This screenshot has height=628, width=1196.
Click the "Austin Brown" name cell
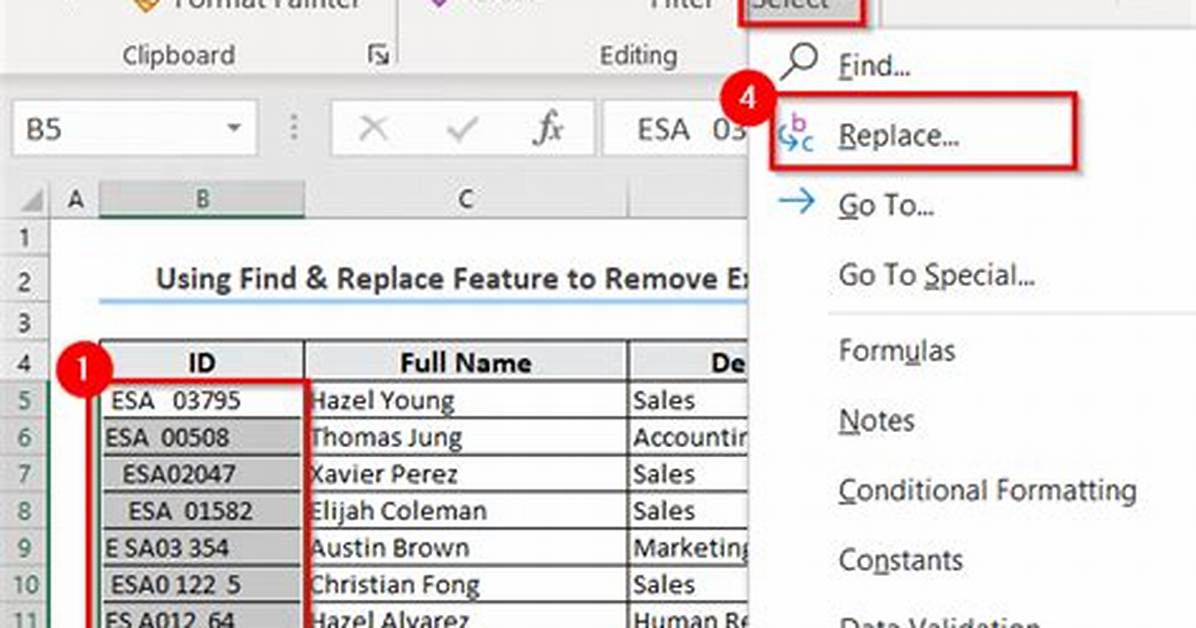(x=466, y=548)
